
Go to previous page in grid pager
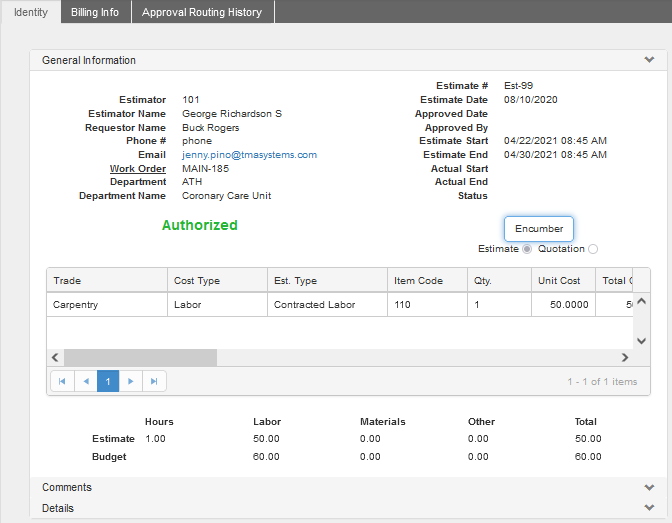point(85,381)
